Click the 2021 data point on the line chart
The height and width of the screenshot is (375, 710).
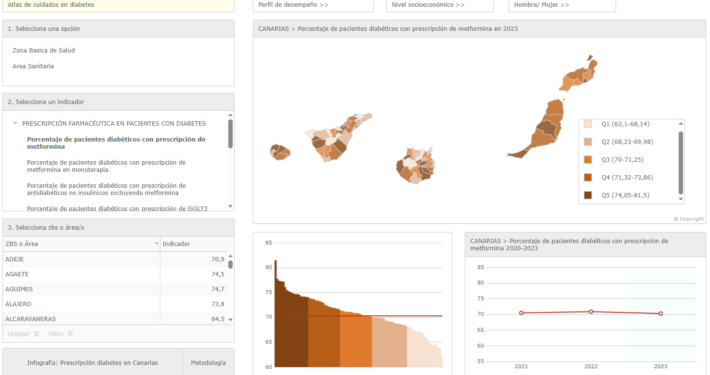tap(521, 313)
